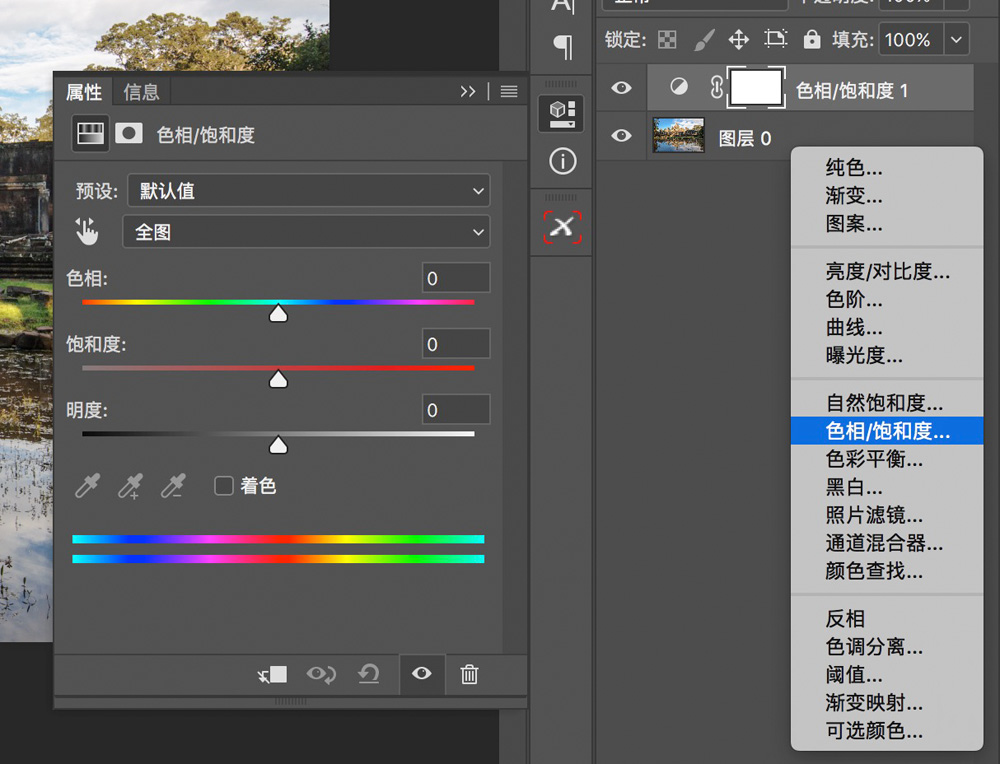Hide the 色相/饱和度 1 layer

[621, 87]
